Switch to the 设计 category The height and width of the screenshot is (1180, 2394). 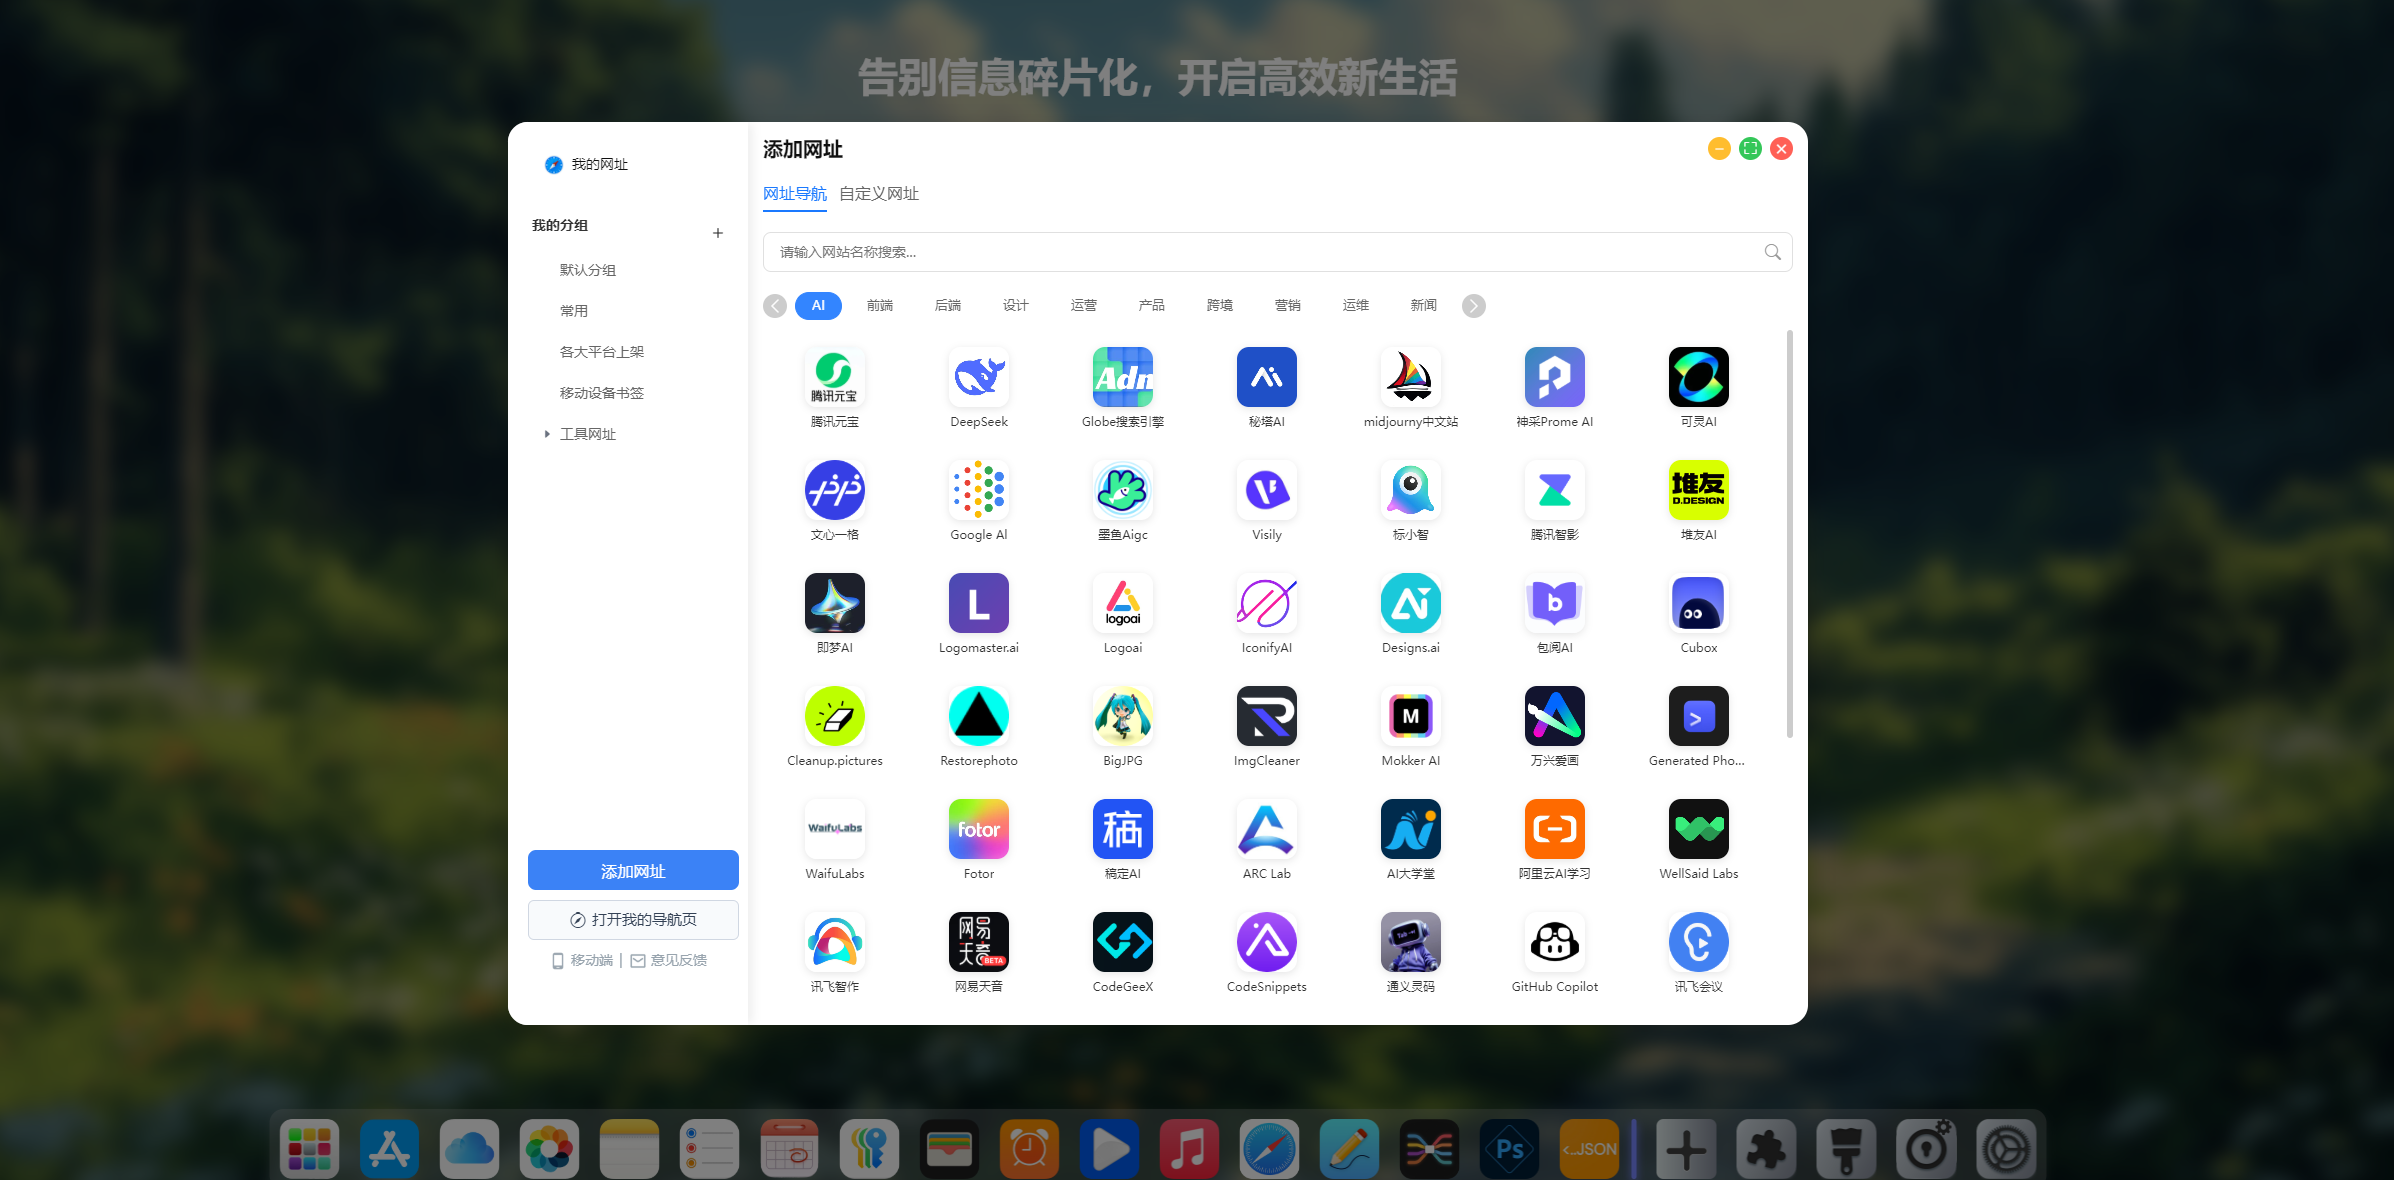click(1015, 306)
